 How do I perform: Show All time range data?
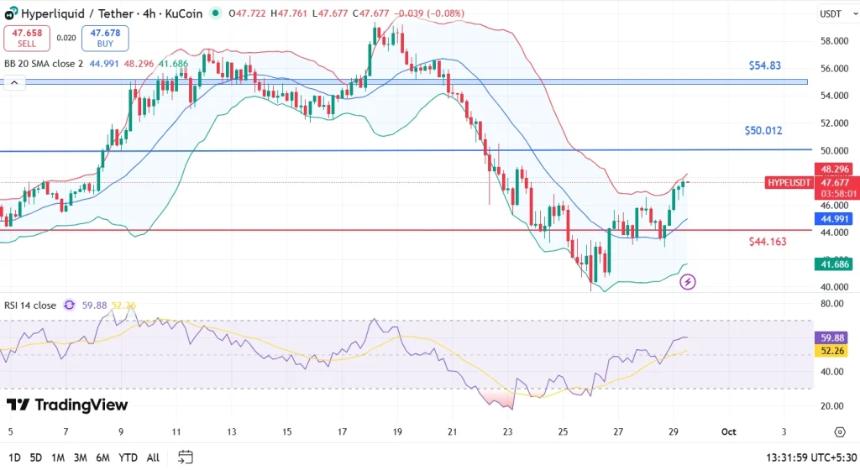click(153, 457)
